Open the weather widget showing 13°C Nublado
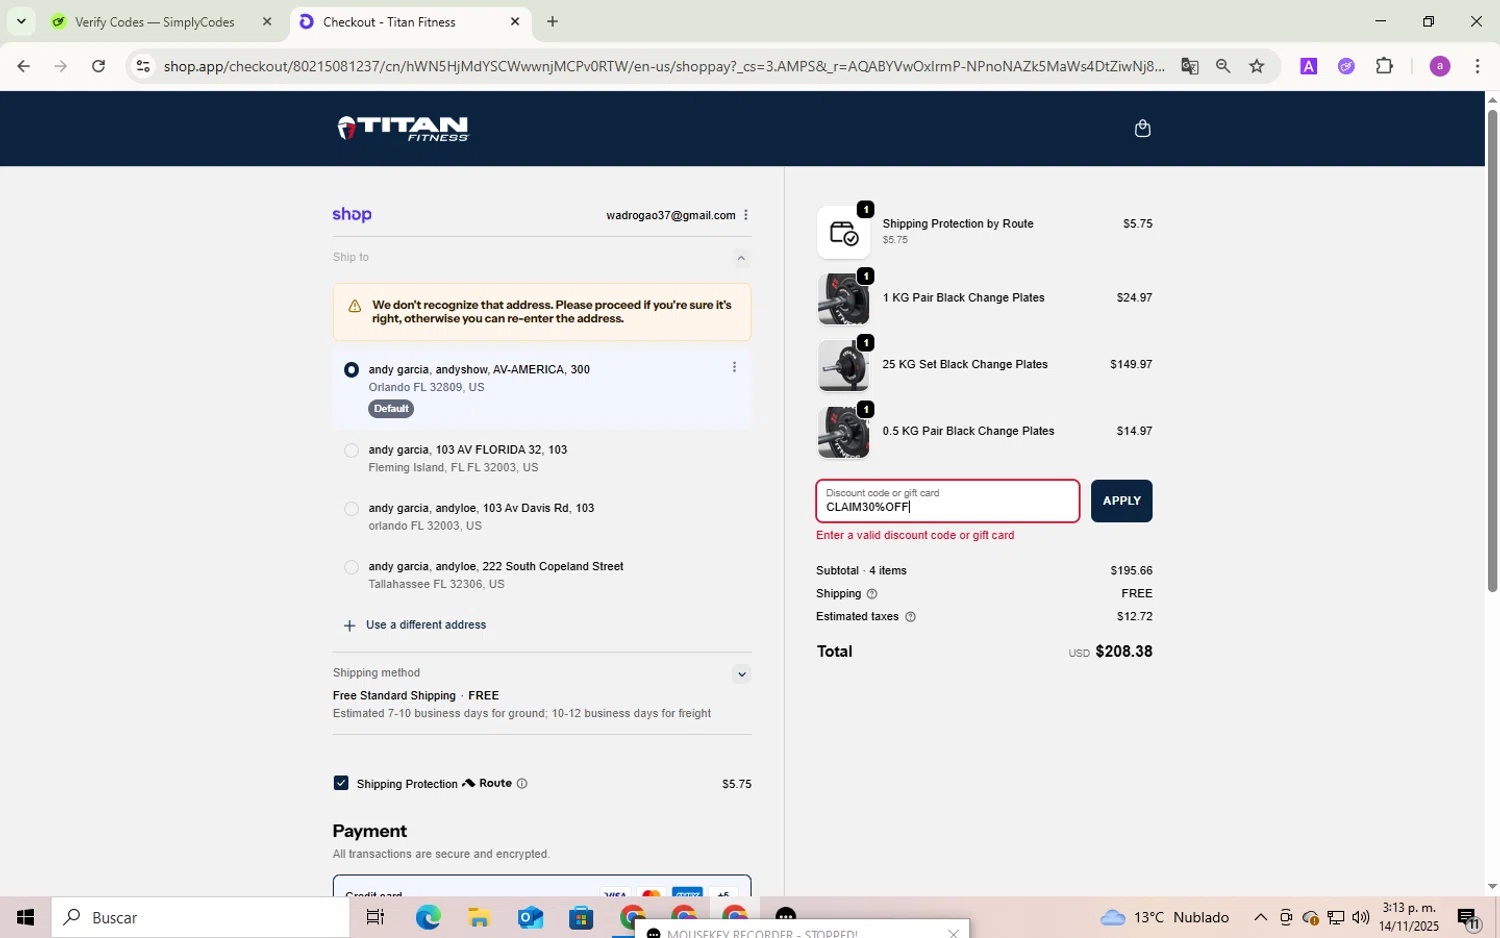 point(1165,917)
